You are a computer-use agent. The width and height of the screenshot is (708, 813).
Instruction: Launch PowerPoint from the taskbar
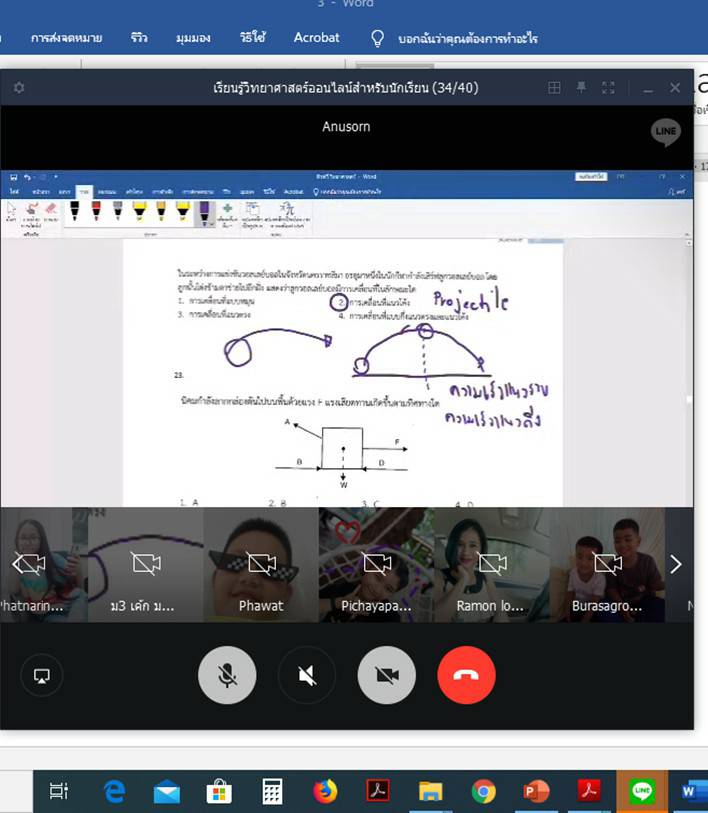click(537, 792)
